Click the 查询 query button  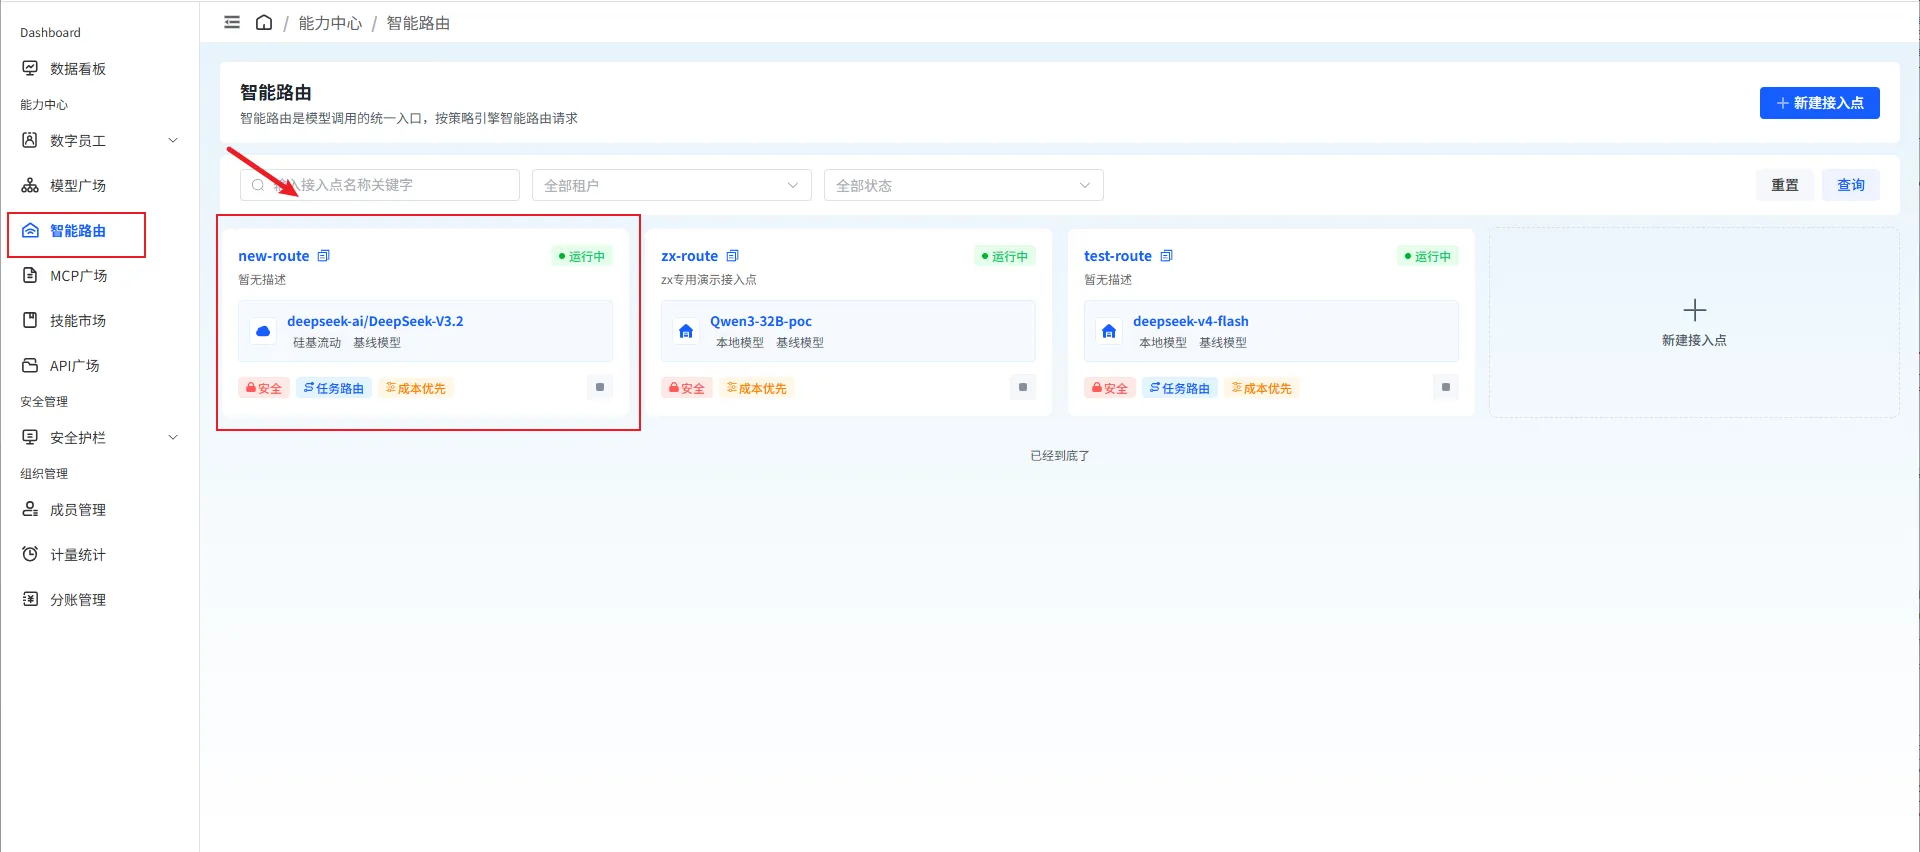1850,185
